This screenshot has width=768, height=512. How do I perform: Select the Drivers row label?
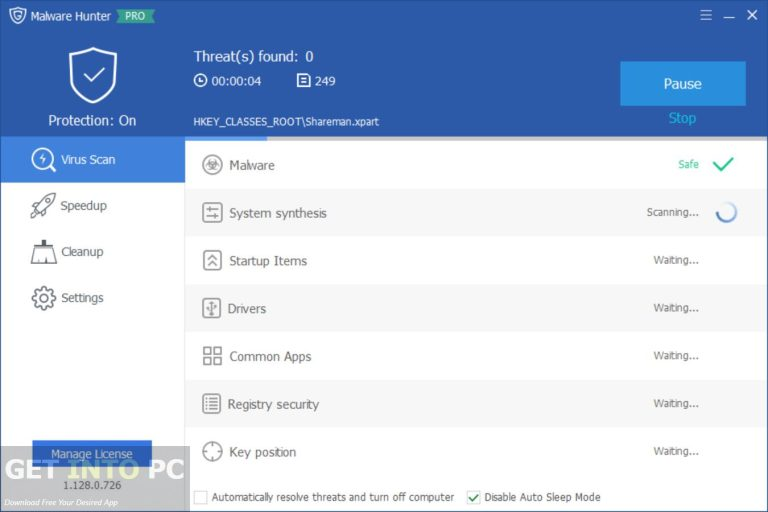(x=247, y=309)
